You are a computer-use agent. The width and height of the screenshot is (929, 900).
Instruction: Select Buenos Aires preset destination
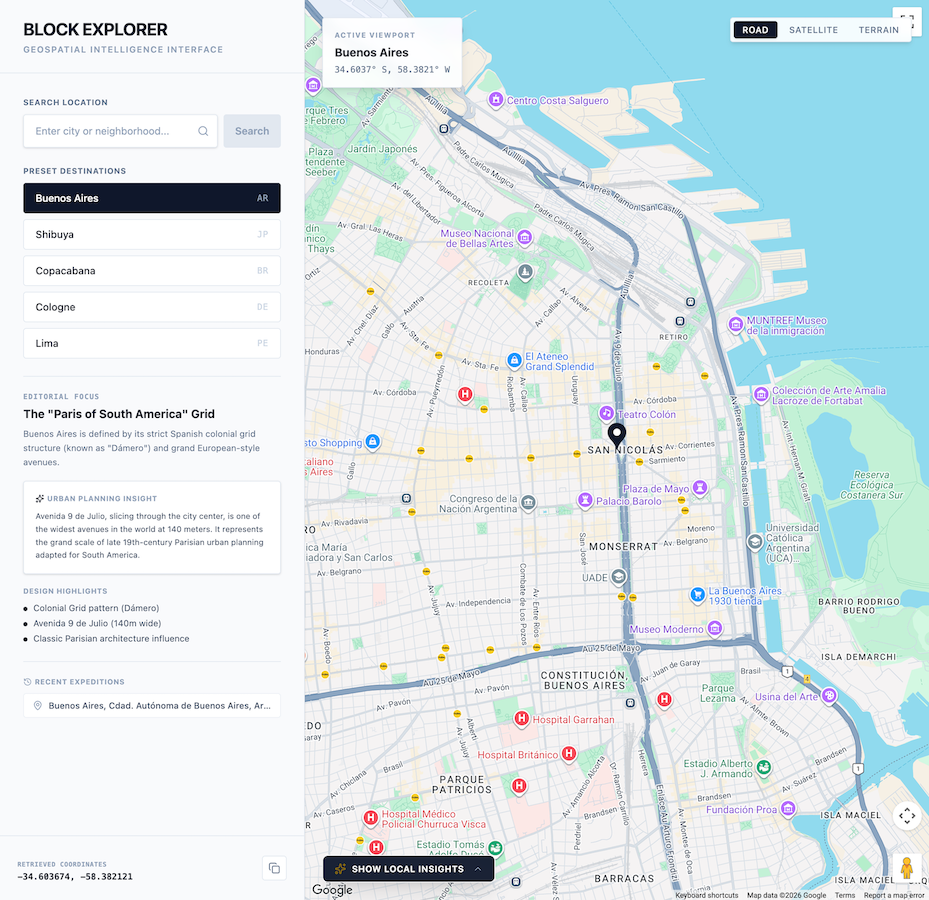(152, 198)
